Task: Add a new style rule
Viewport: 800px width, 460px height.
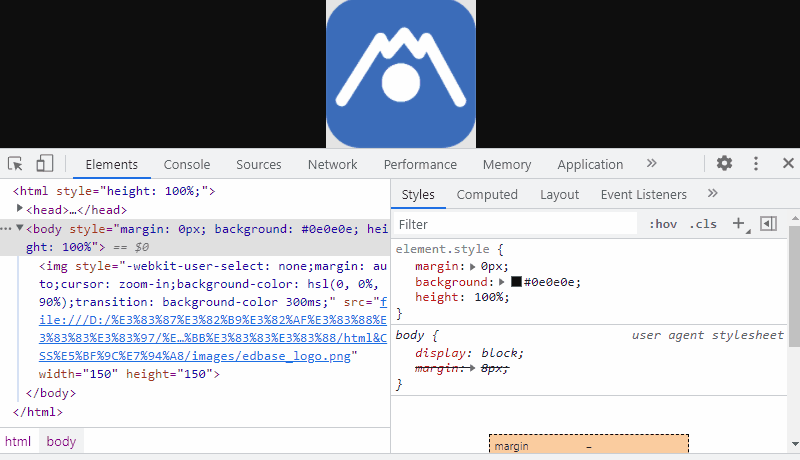Action: pos(738,223)
